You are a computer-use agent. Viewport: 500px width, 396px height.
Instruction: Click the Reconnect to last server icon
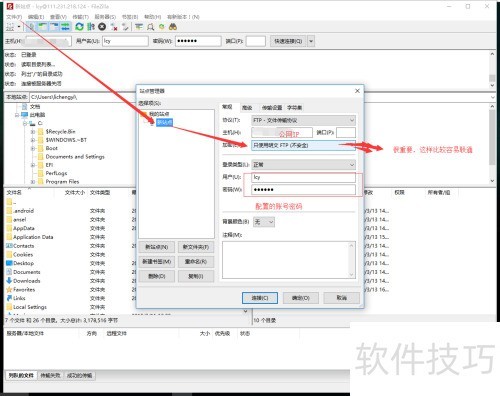click(125, 27)
